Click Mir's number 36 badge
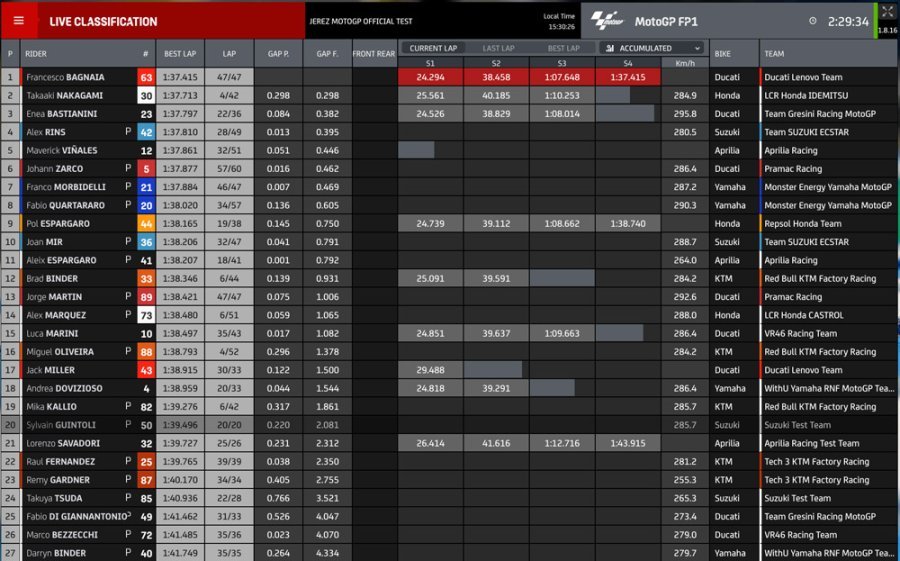 [x=146, y=242]
